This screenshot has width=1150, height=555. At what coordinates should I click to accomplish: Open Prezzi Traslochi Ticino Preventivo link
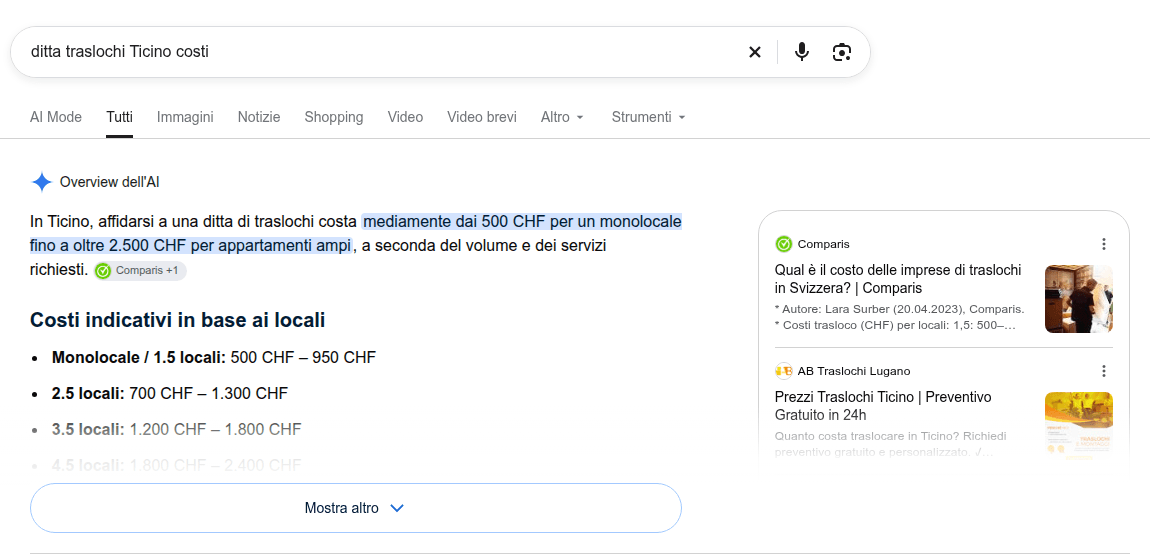coord(883,406)
